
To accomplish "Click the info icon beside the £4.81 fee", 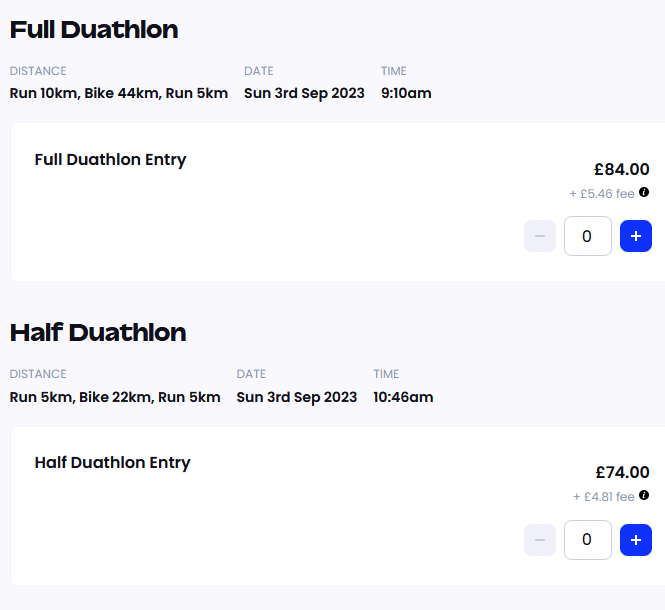I will pyautogui.click(x=644, y=495).
